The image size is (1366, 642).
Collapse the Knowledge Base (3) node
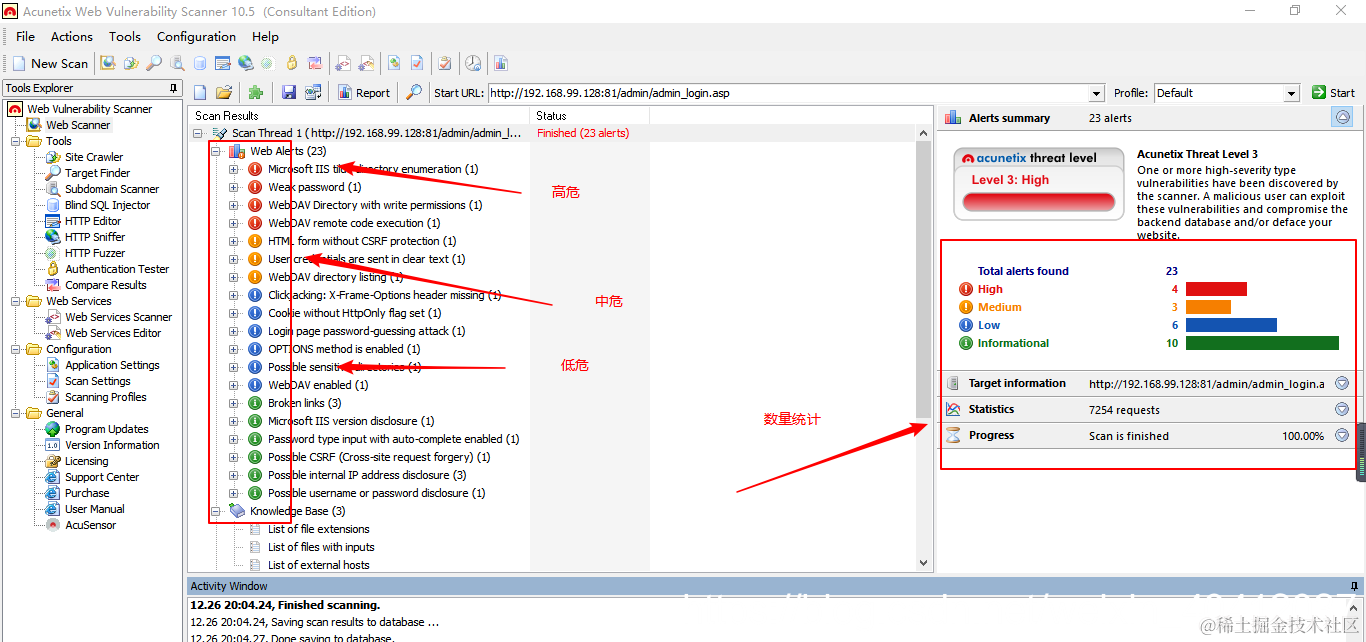[216, 511]
